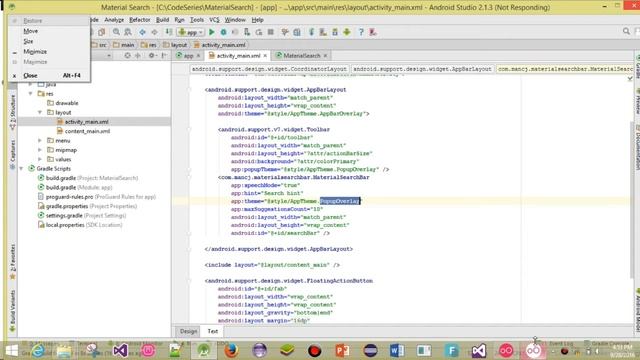This screenshot has width=640, height=360.
Task: Open the Tools menu
Action: point(197,20)
